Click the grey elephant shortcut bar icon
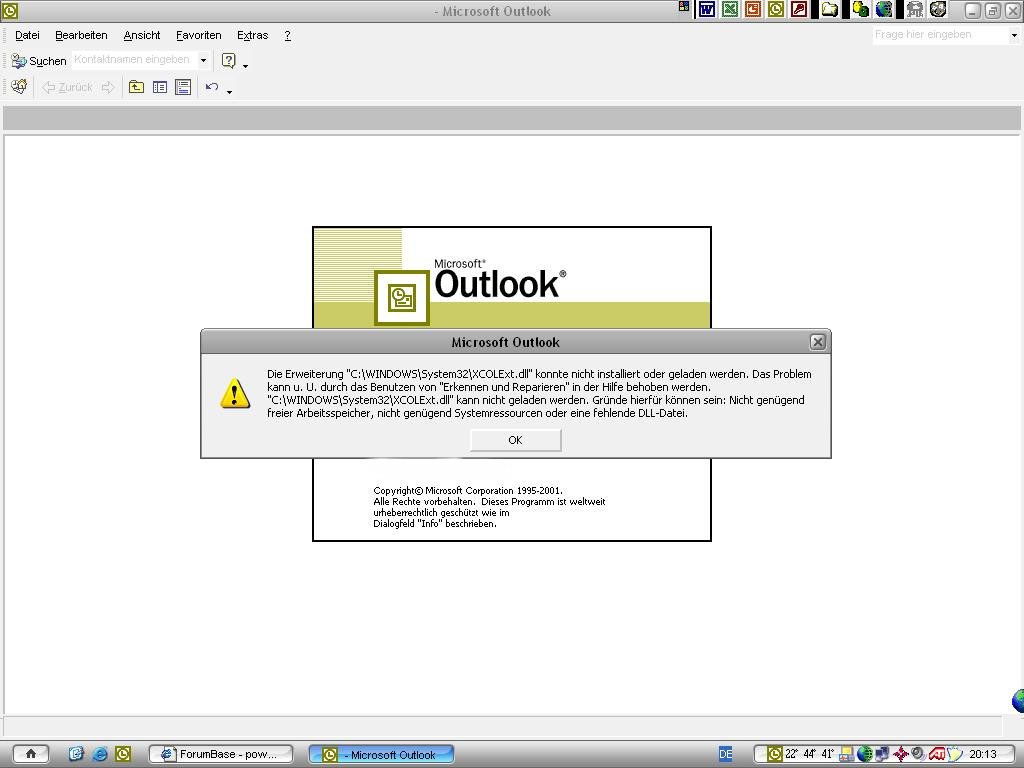 (x=916, y=9)
